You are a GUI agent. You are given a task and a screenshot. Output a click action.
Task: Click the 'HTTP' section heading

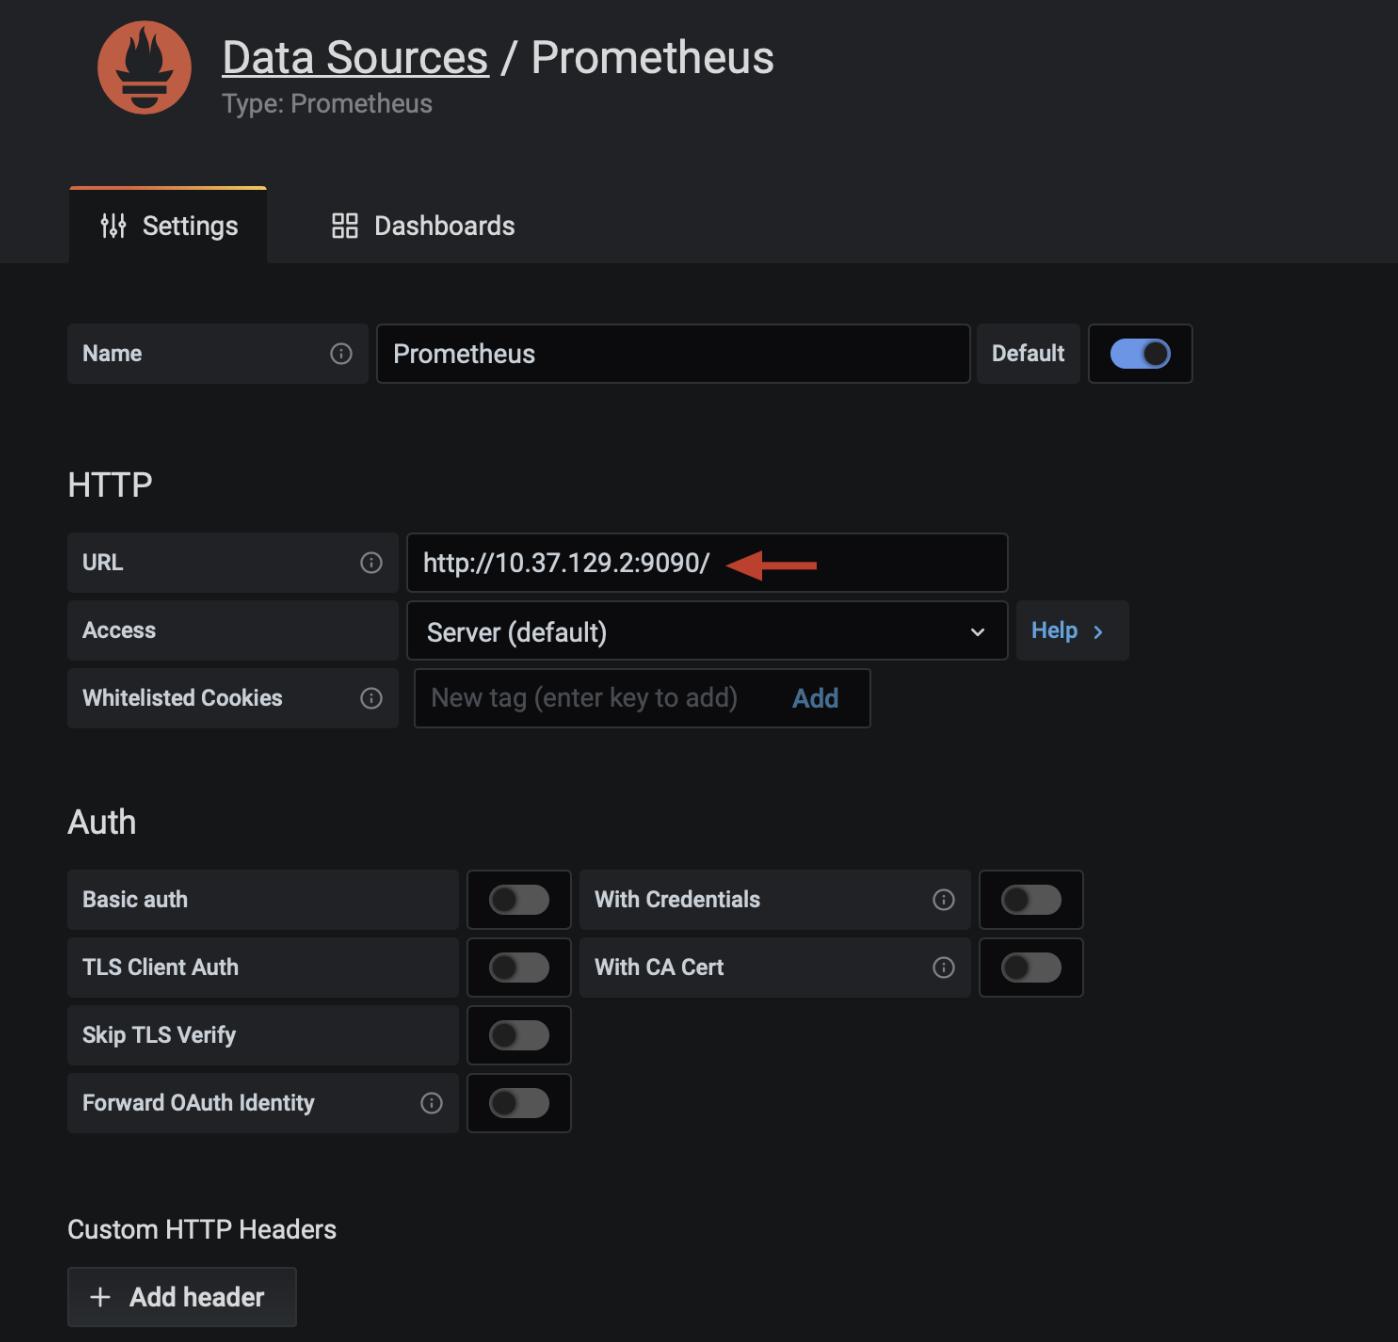pyautogui.click(x=110, y=485)
